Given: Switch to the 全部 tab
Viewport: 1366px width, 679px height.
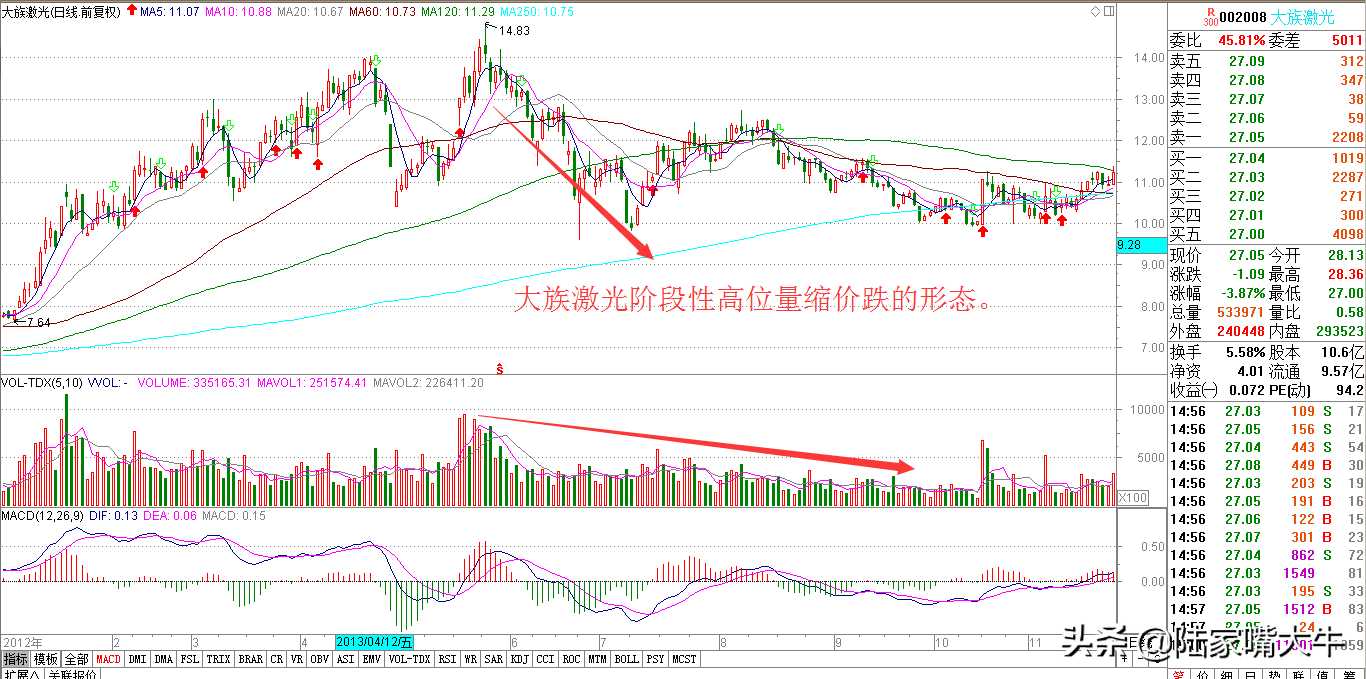Looking at the screenshot, I should coord(77,659).
